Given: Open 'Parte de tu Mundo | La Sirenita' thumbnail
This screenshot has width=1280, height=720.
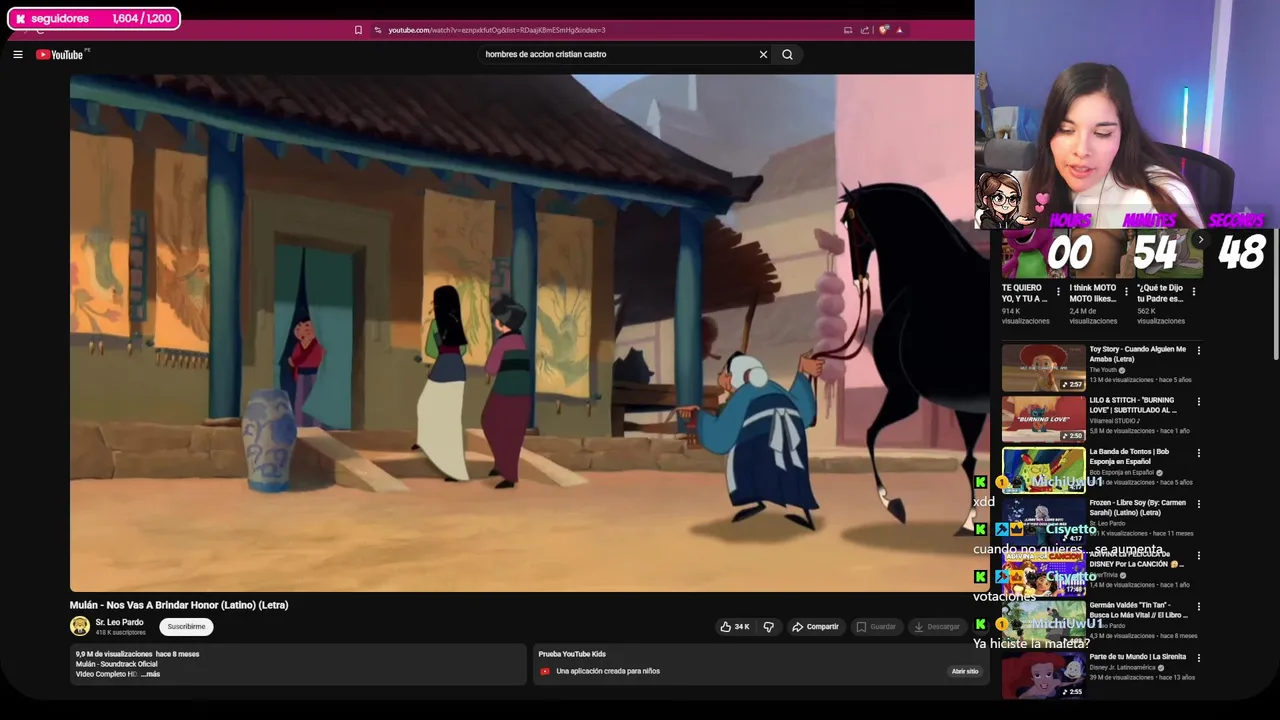Looking at the screenshot, I should (1043, 675).
